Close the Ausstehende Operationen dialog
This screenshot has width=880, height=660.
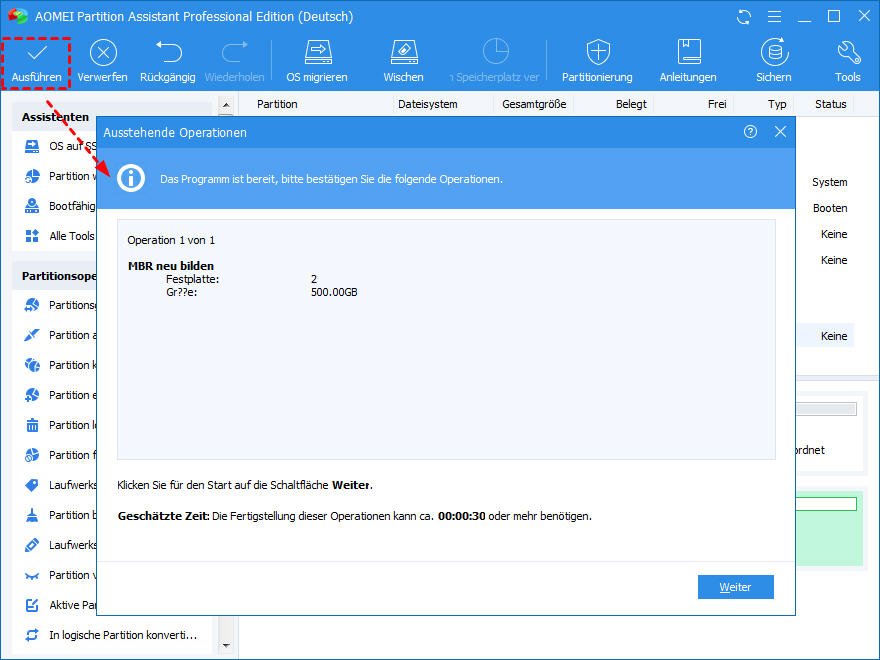[780, 132]
